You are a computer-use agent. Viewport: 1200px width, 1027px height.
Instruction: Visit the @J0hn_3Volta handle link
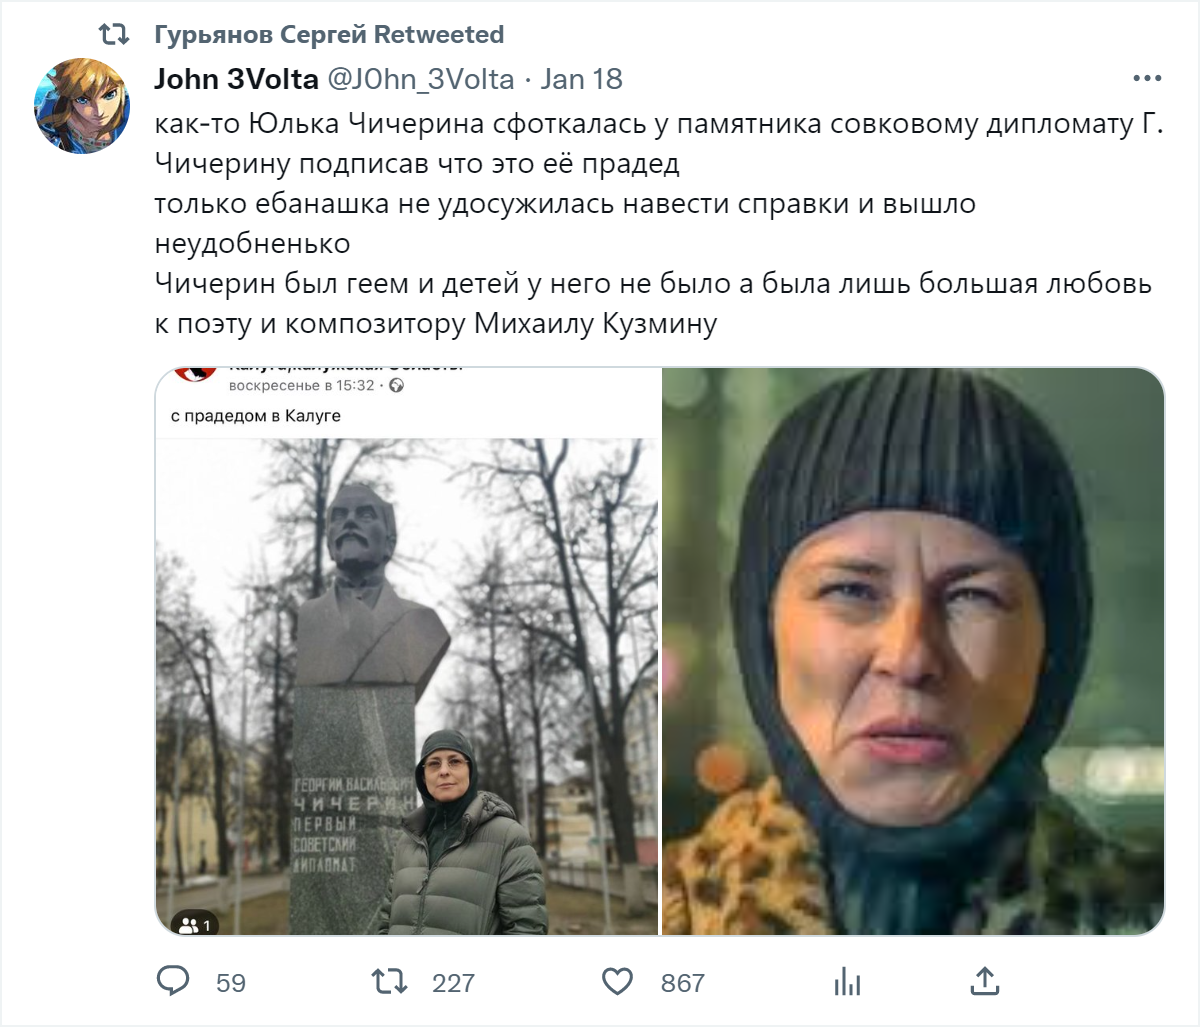coord(420,79)
